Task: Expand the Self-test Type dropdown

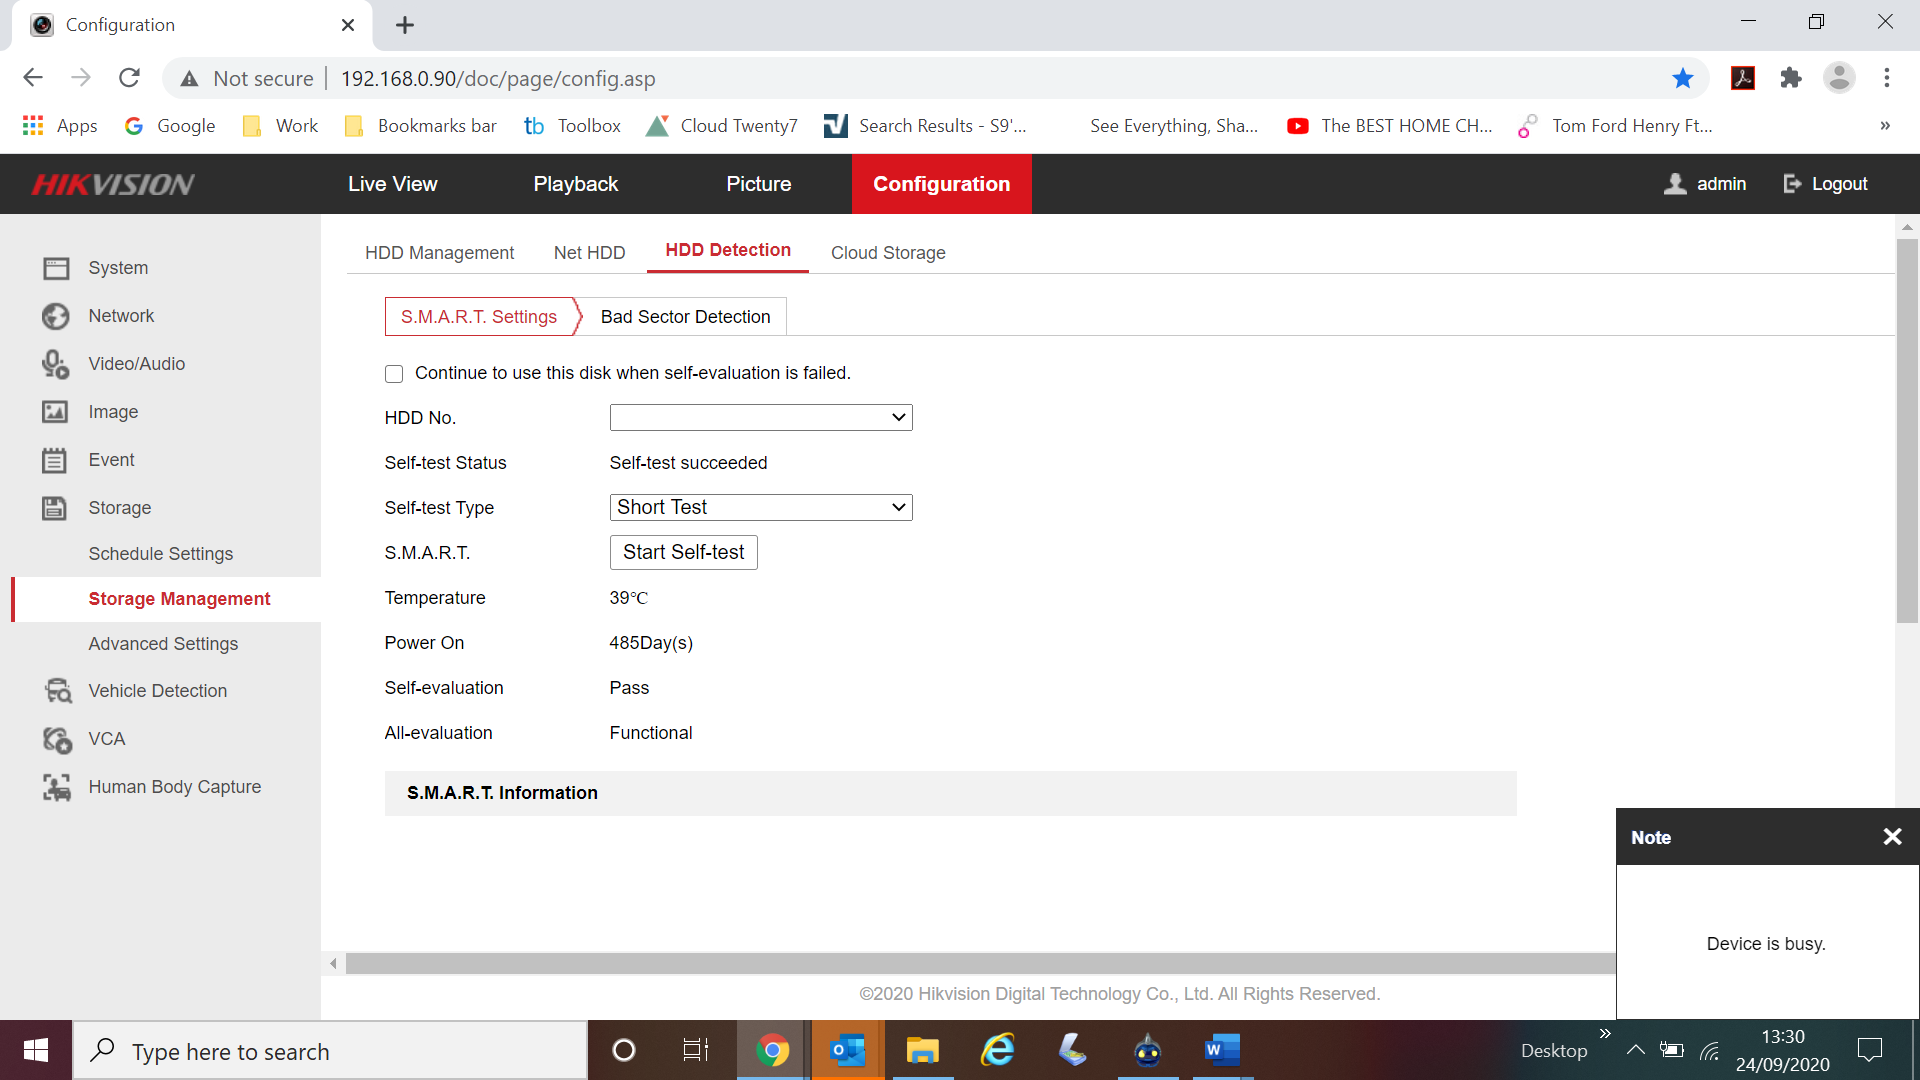Action: 760,507
